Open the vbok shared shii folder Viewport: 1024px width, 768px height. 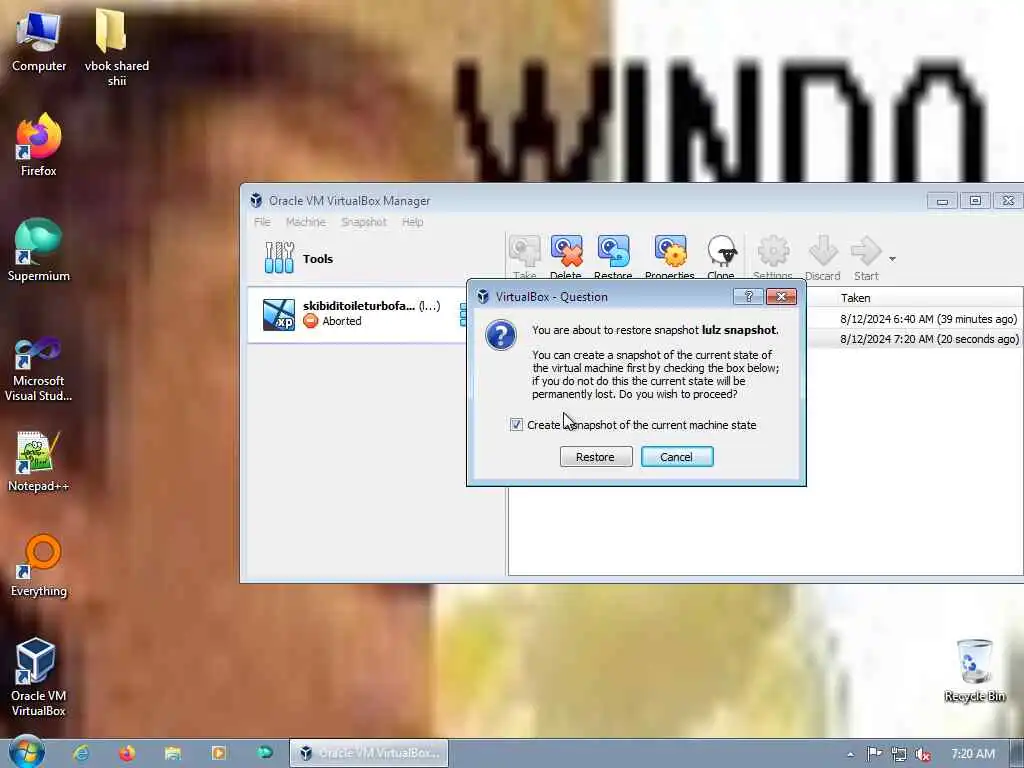tap(116, 47)
